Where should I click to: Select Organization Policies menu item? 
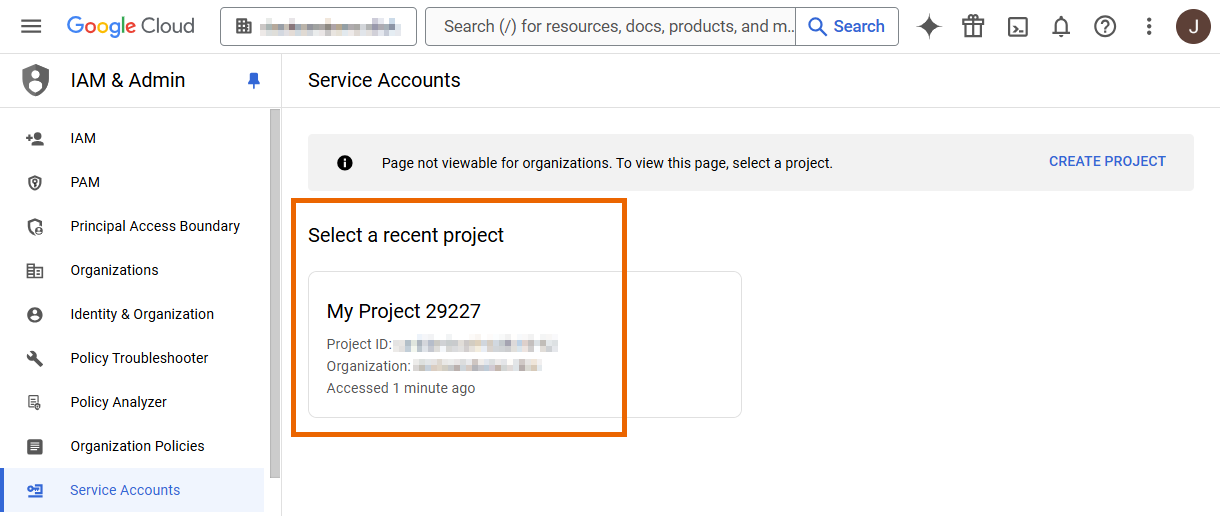[x=137, y=446]
